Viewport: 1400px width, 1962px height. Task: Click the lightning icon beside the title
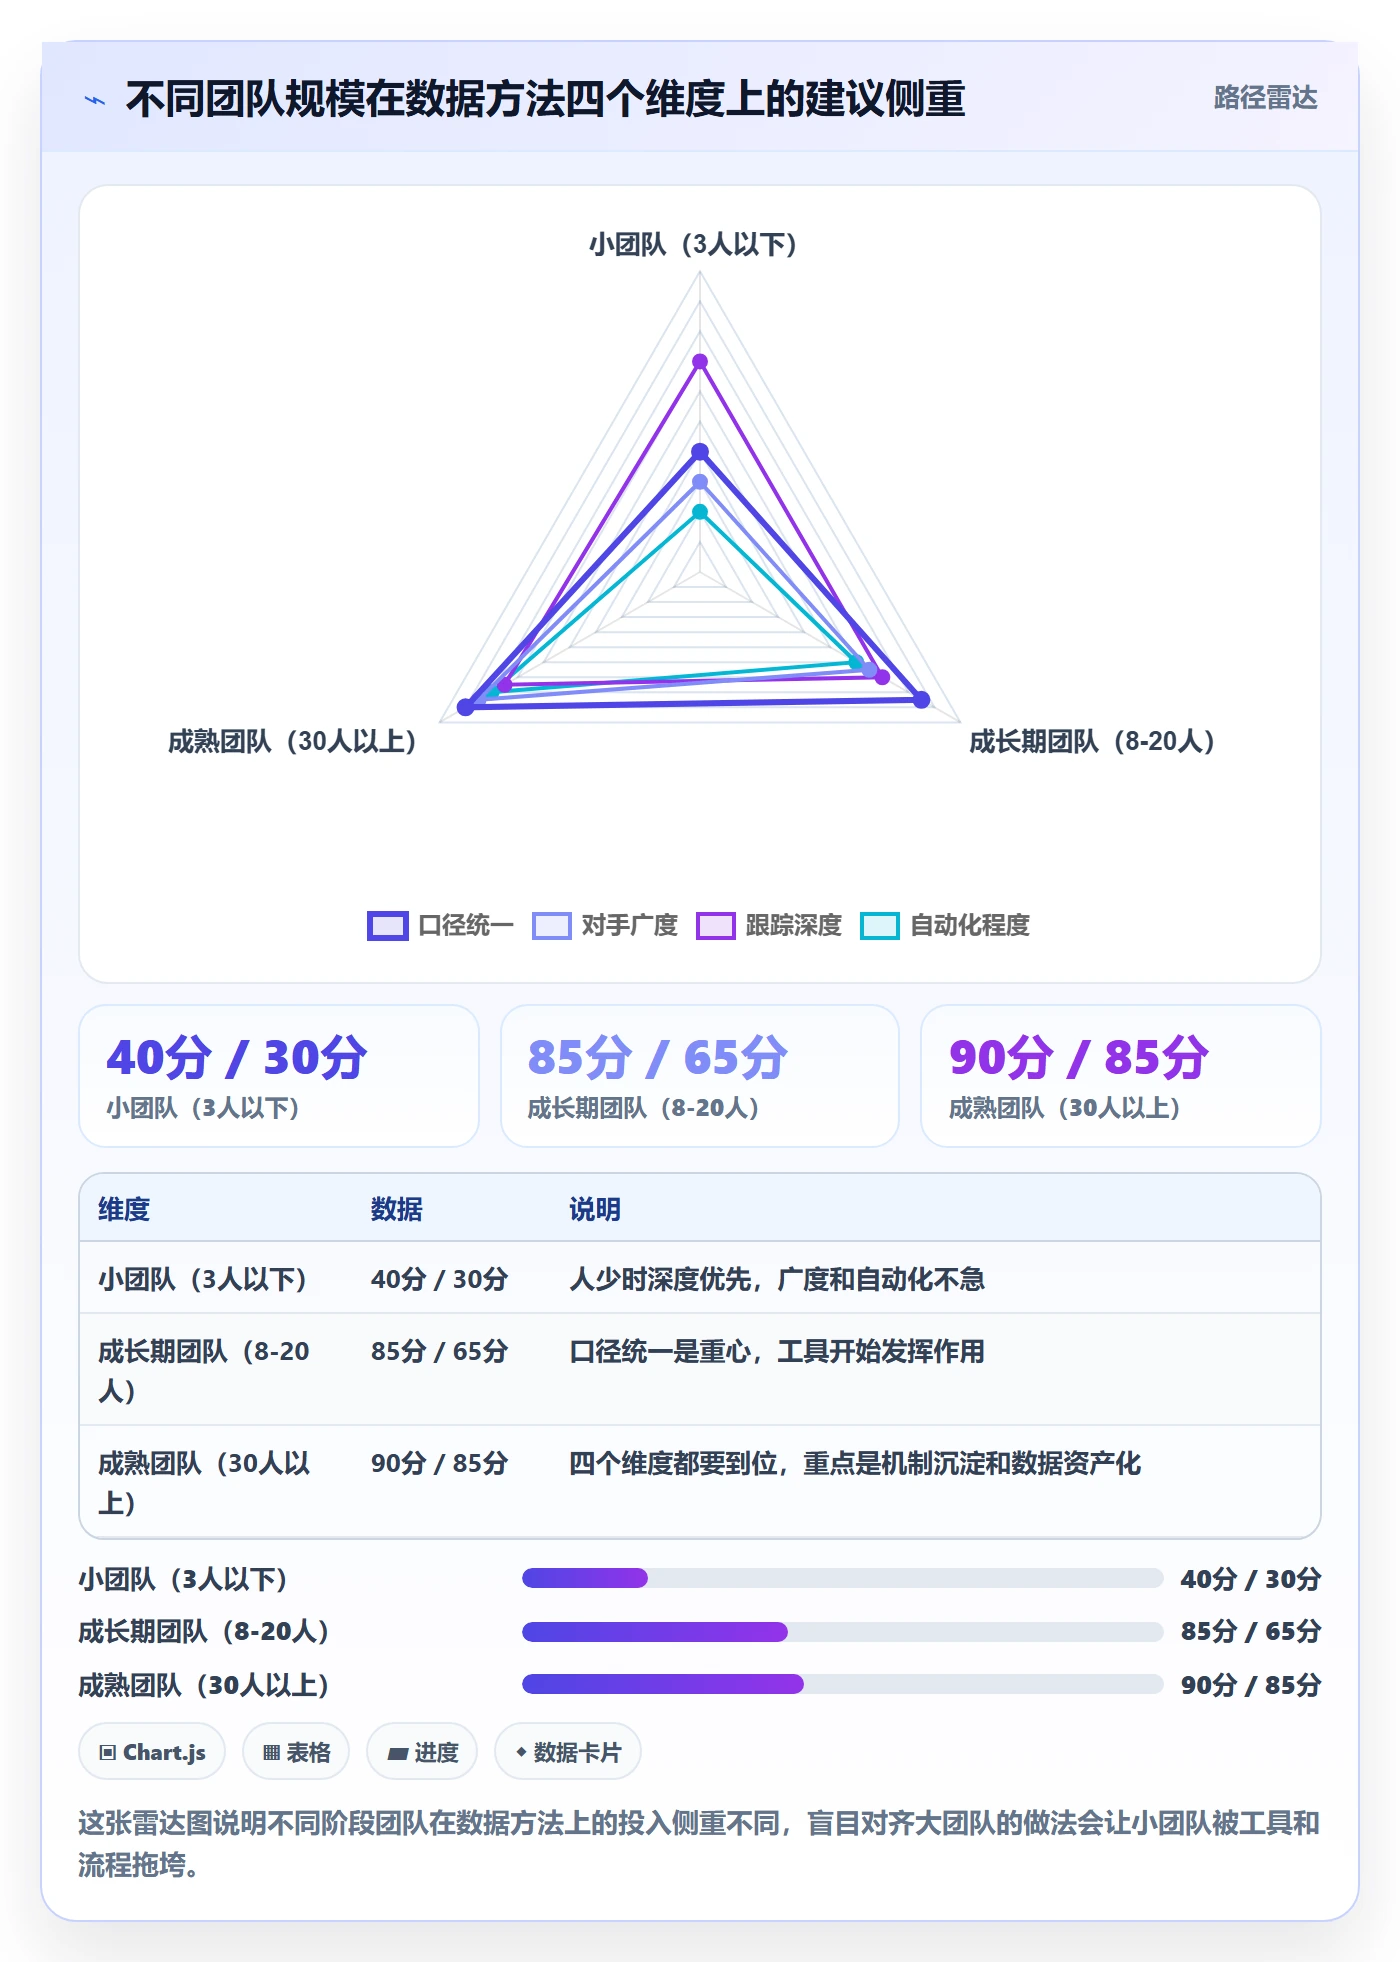(x=95, y=100)
